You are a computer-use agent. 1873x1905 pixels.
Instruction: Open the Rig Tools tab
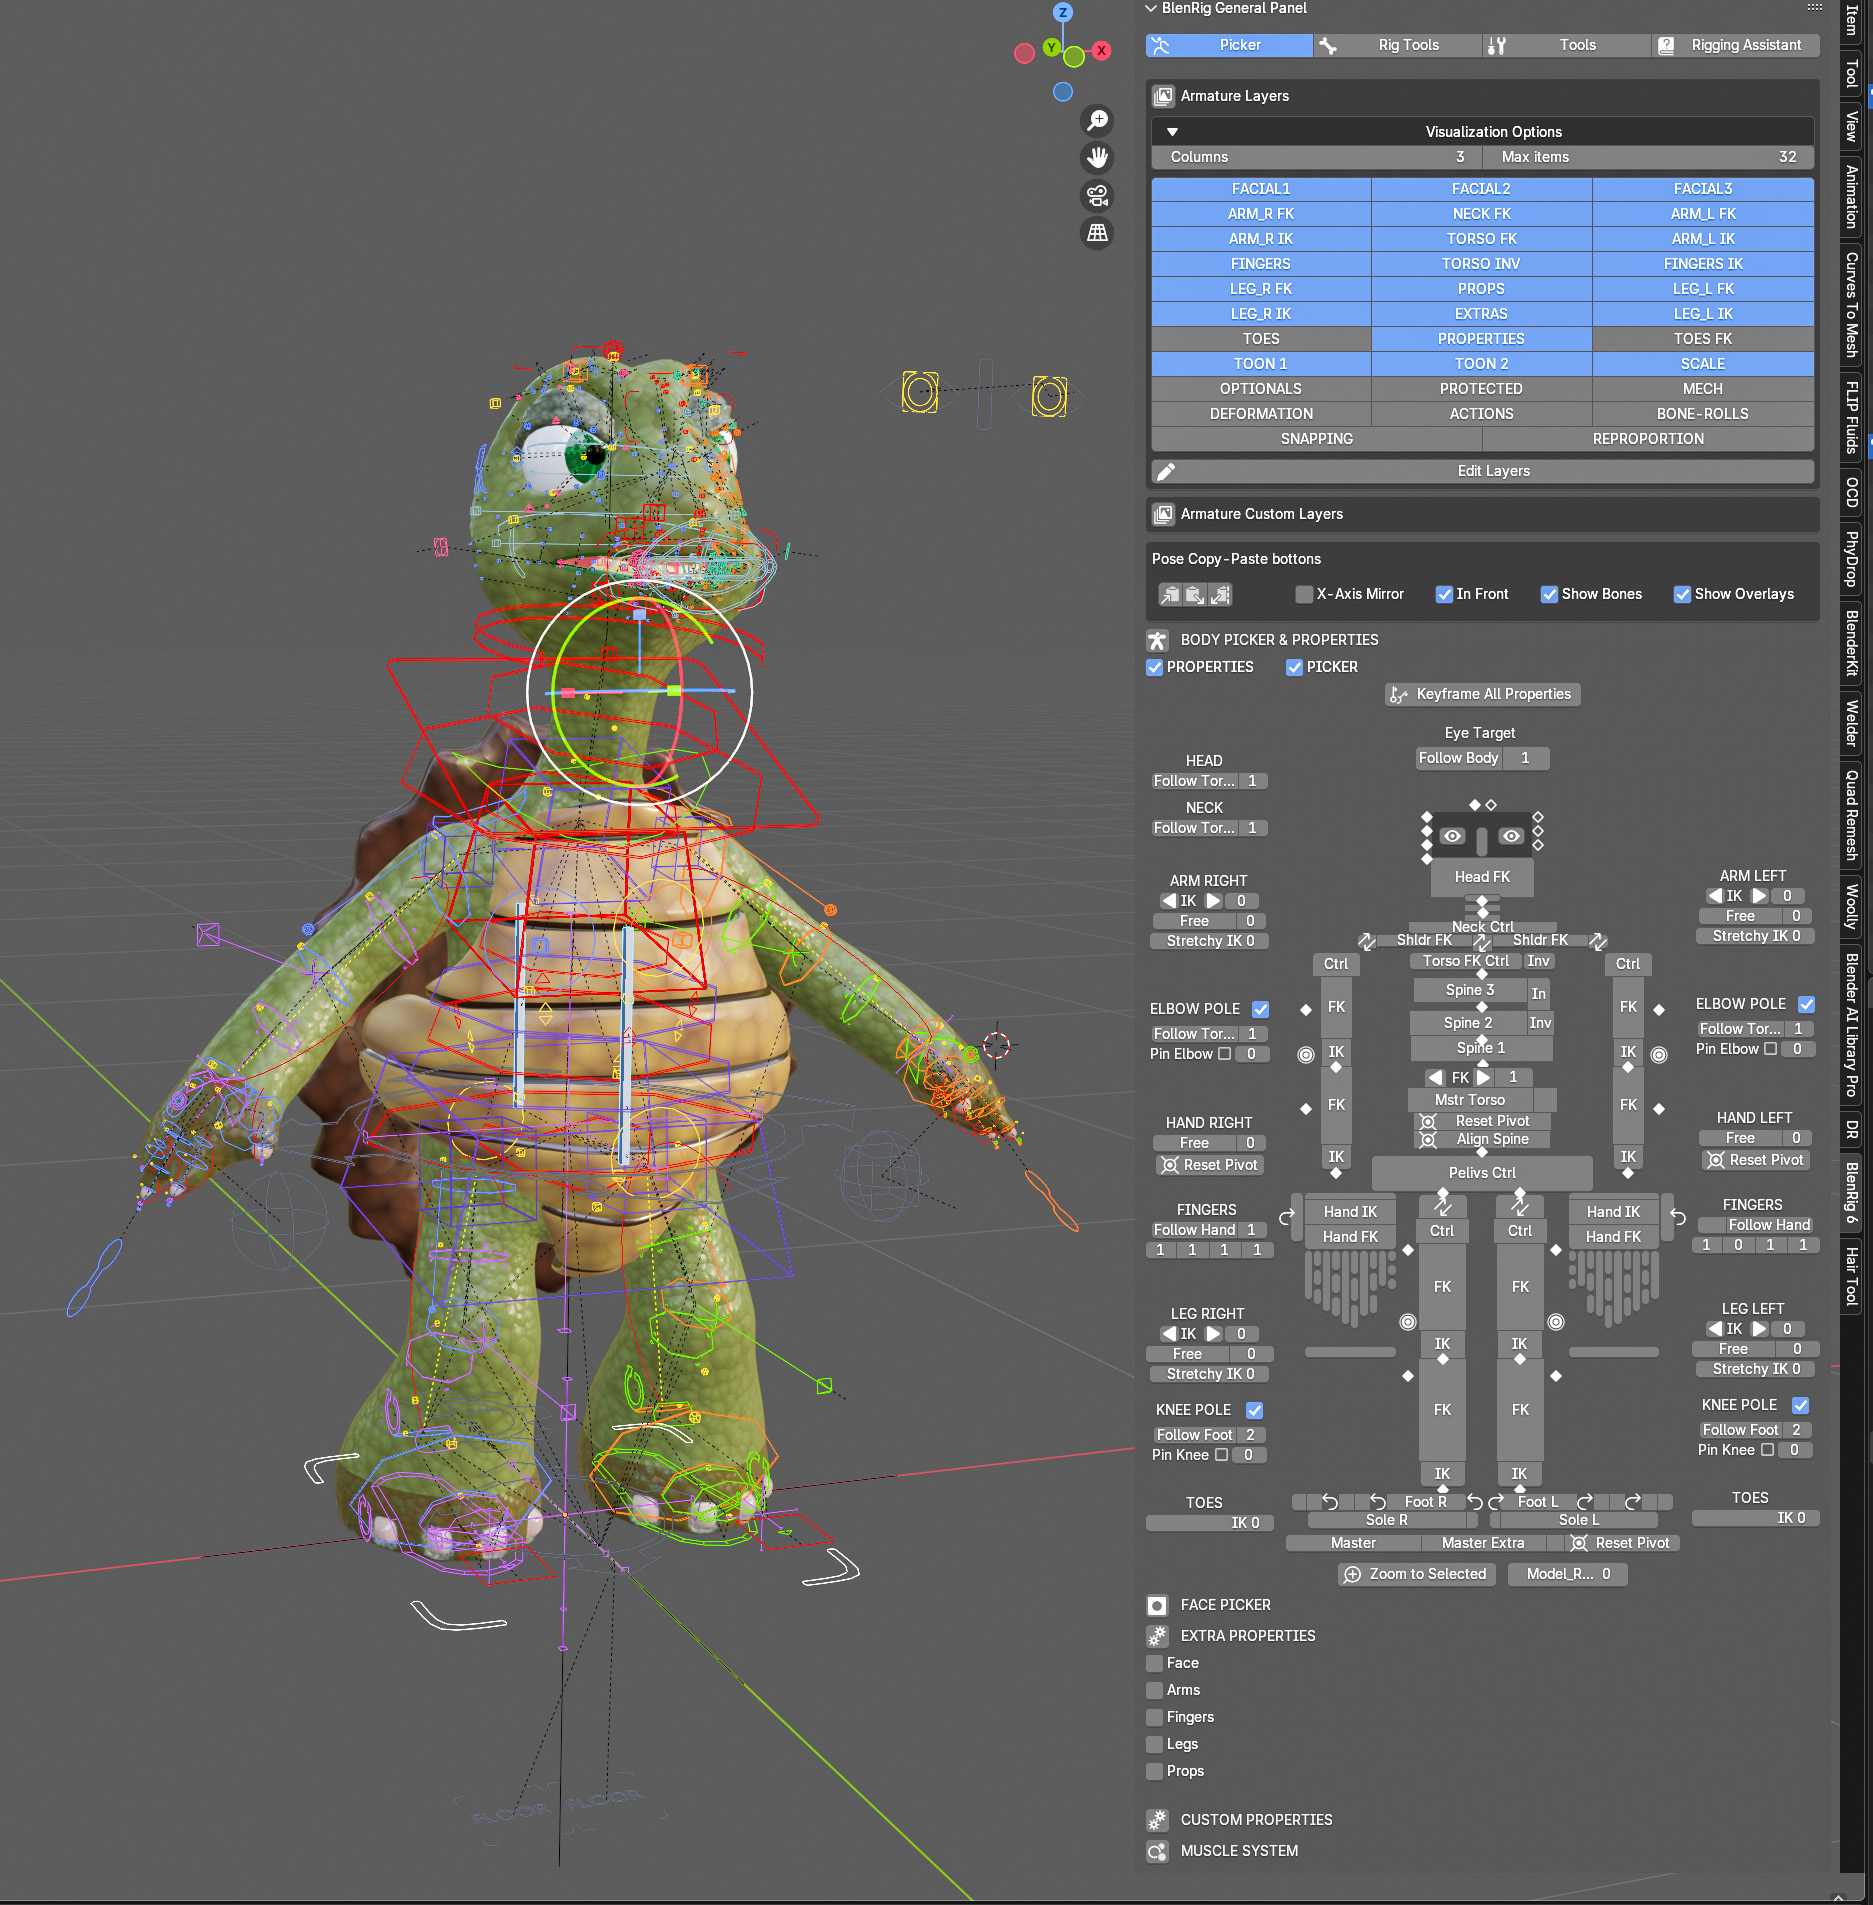pyautogui.click(x=1397, y=45)
